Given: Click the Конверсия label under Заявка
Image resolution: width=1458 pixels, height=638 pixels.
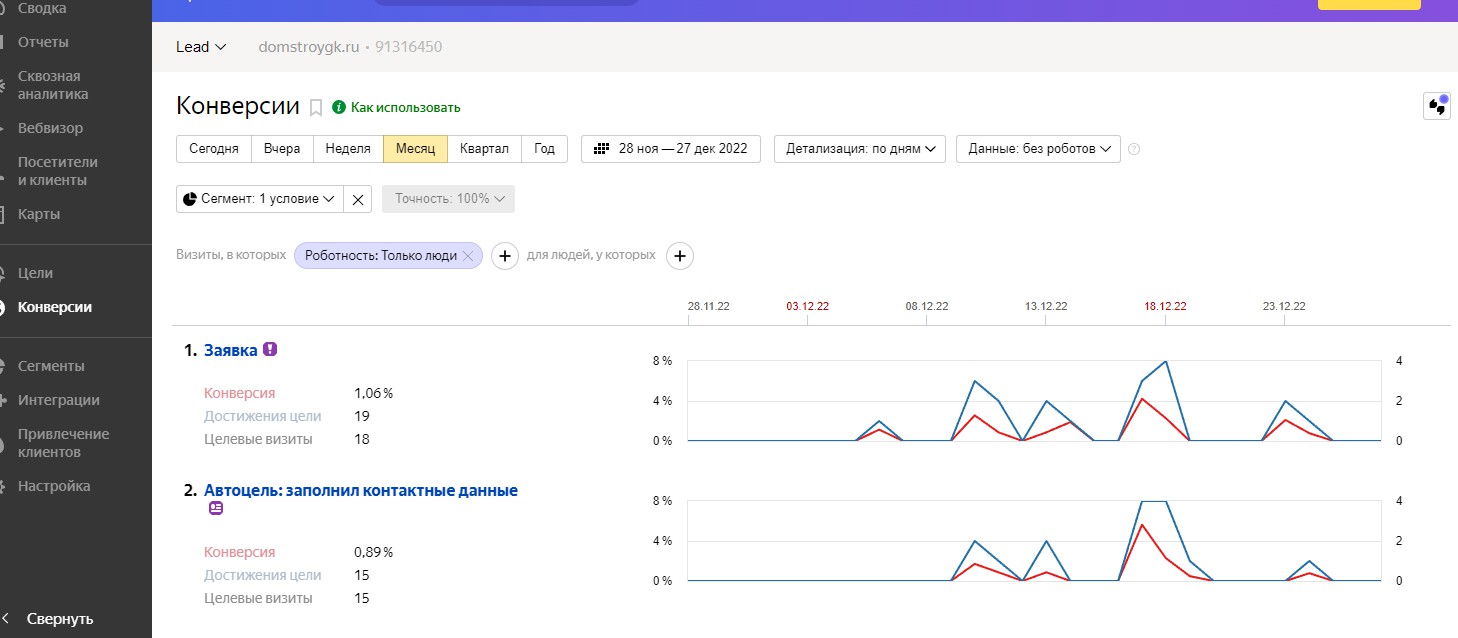Looking at the screenshot, I should tap(239, 393).
